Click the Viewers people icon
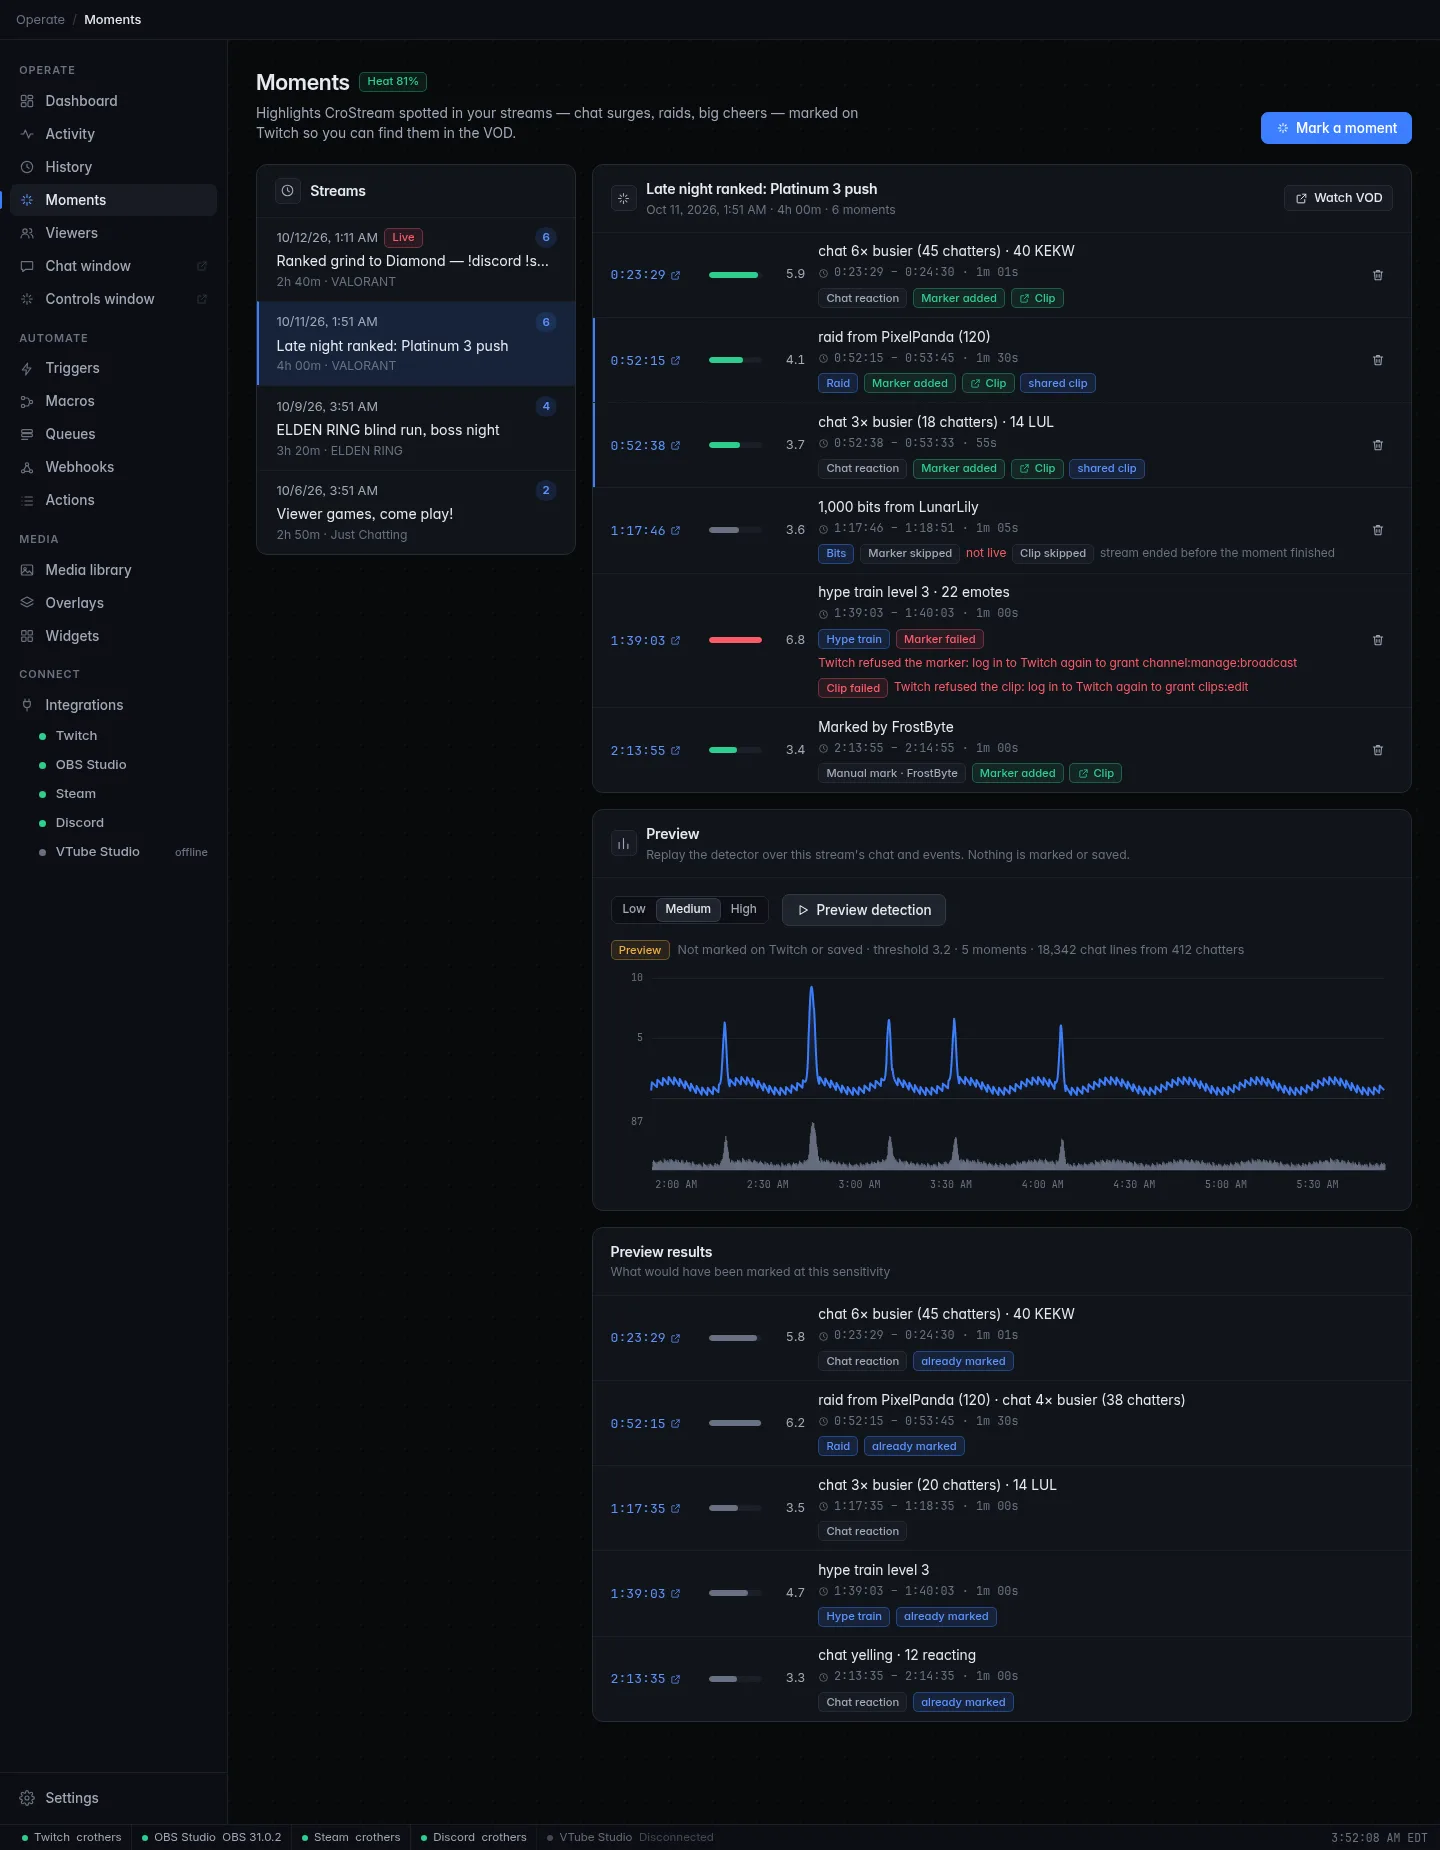The image size is (1440, 1850). coord(27,233)
